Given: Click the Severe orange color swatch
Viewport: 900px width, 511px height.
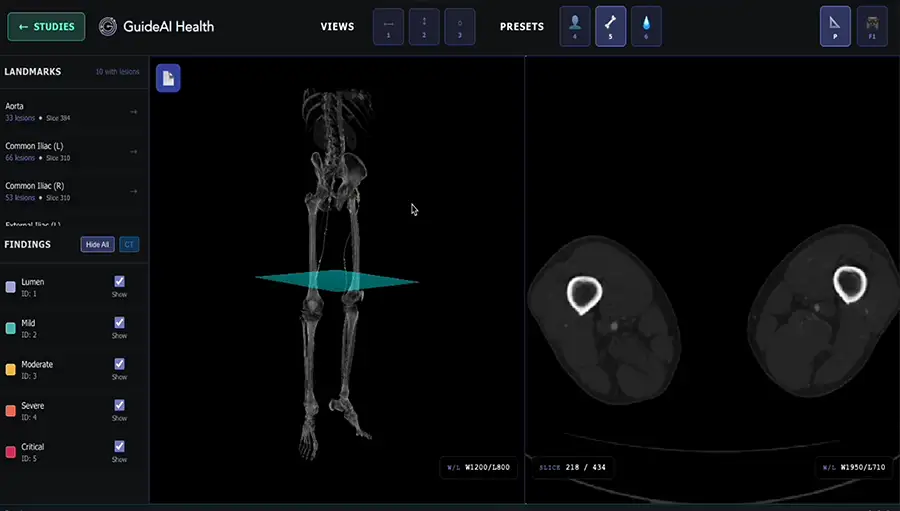Looking at the screenshot, I should coord(10,411).
